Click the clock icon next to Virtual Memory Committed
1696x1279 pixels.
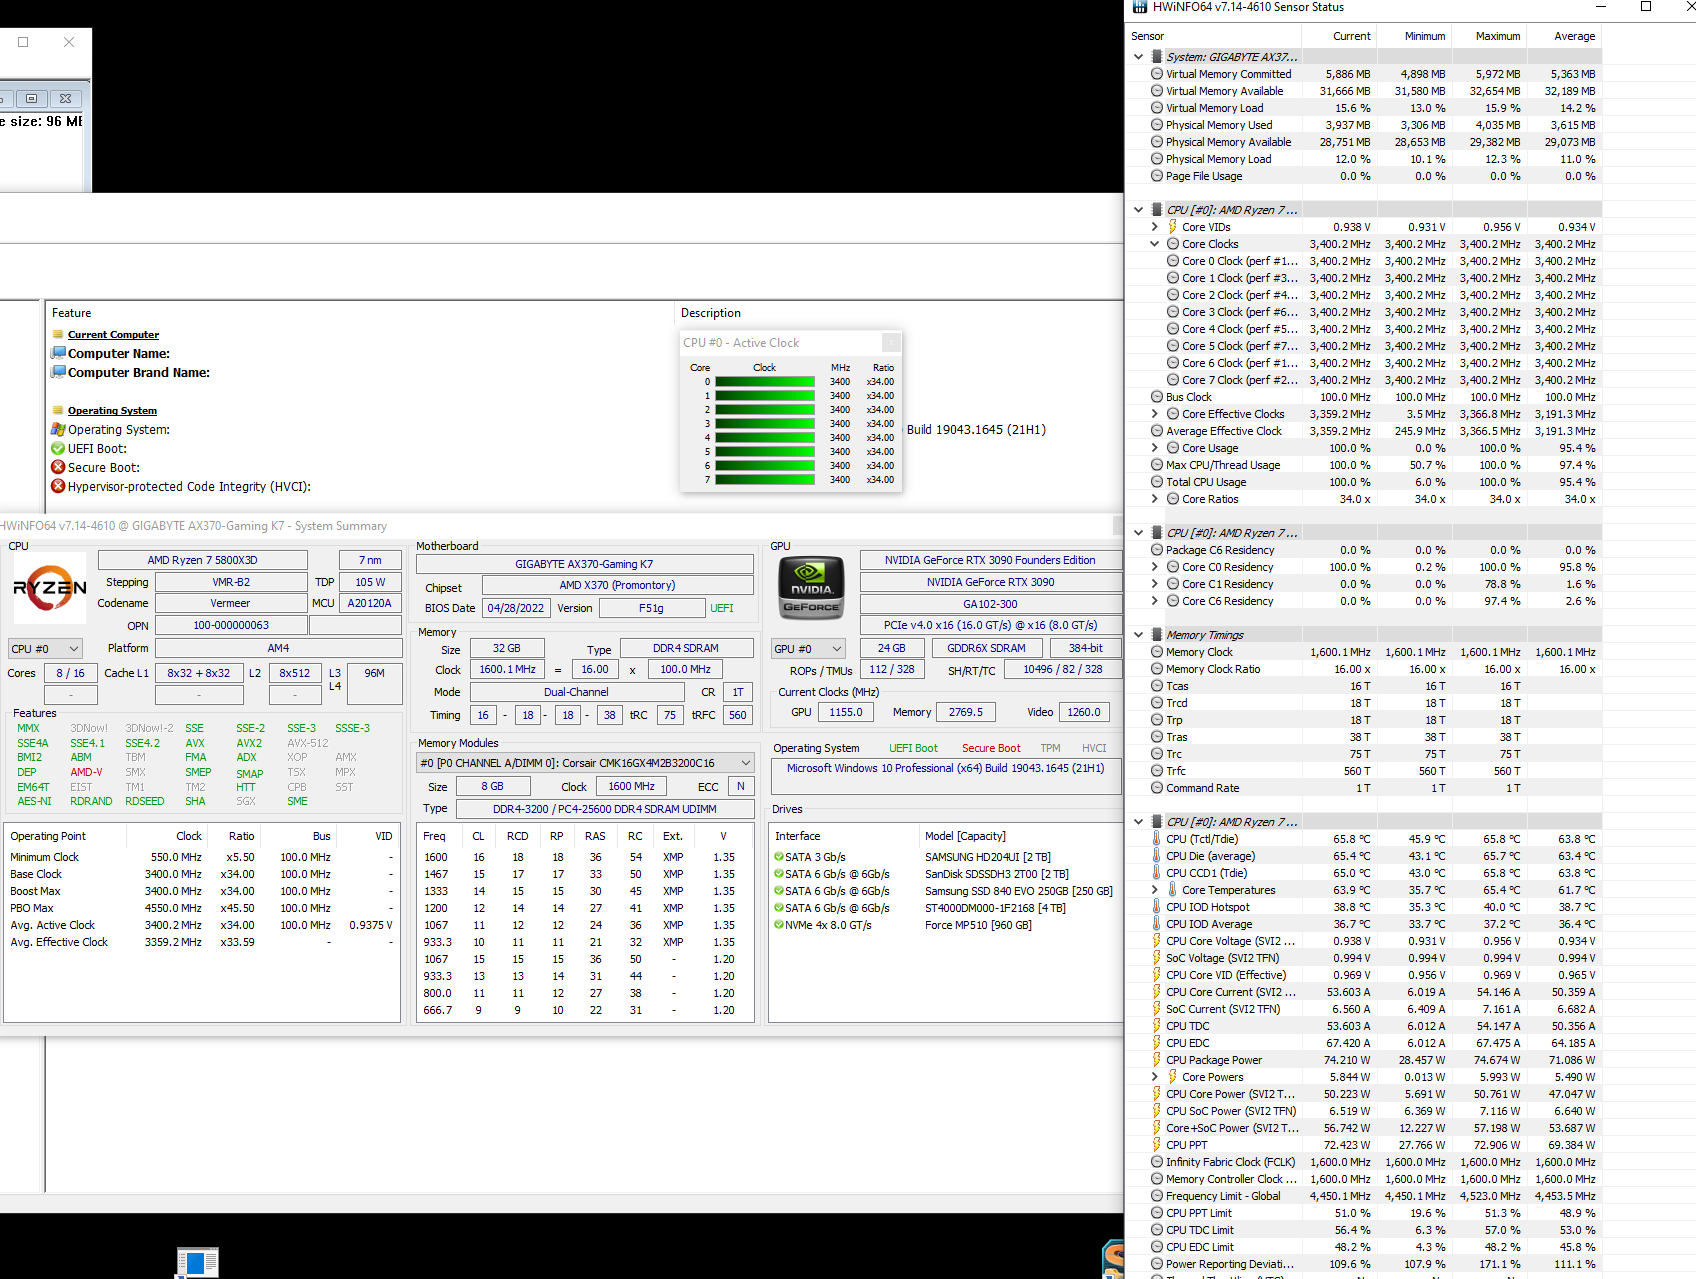pyautogui.click(x=1157, y=74)
